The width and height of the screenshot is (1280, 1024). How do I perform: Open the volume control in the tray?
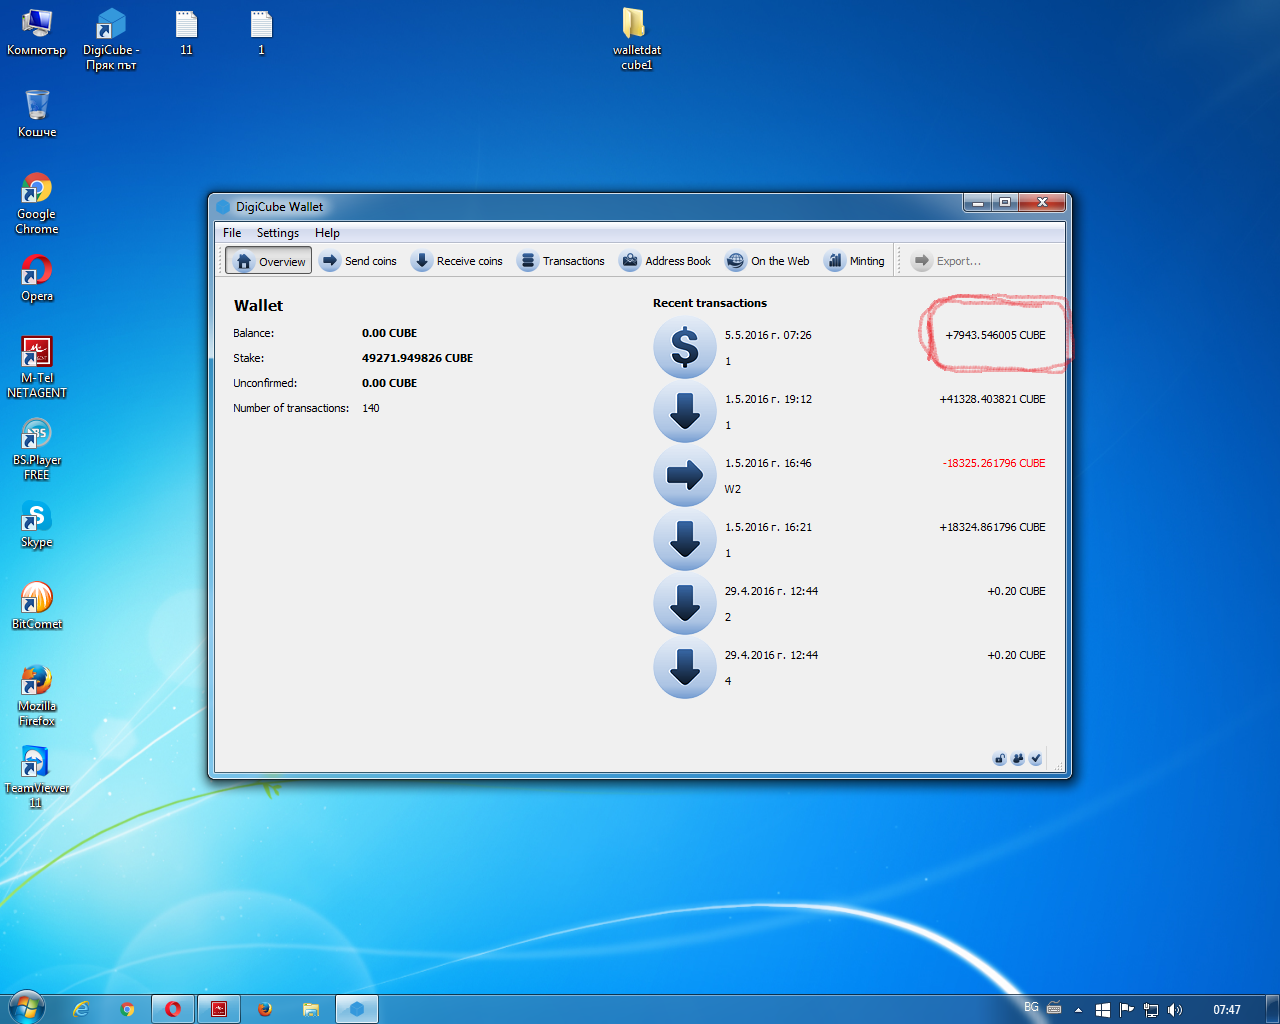click(x=1175, y=1010)
